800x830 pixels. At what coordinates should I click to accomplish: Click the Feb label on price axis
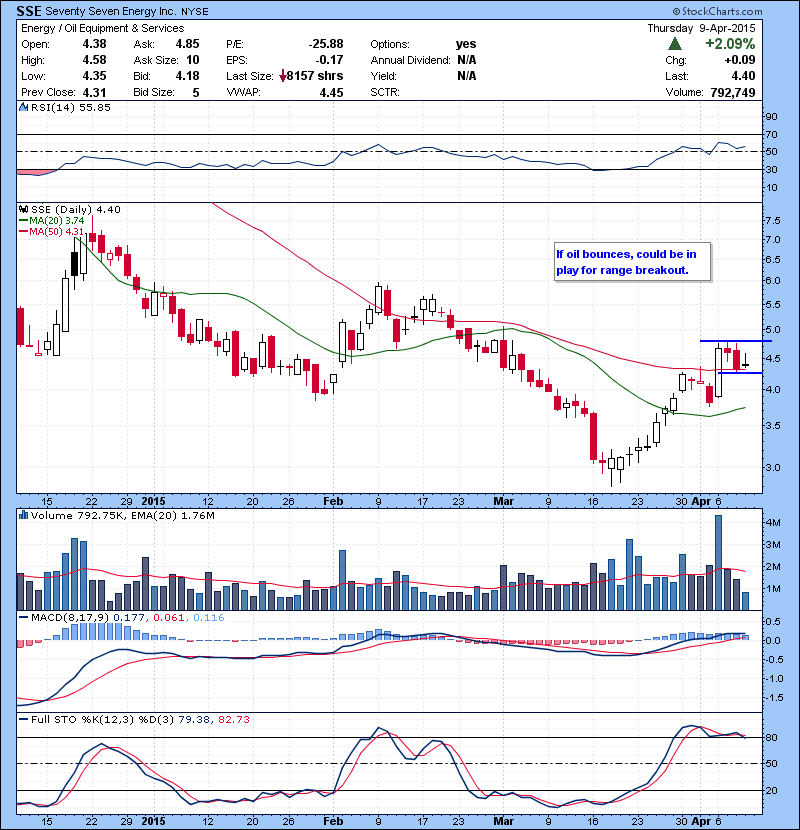coord(333,501)
